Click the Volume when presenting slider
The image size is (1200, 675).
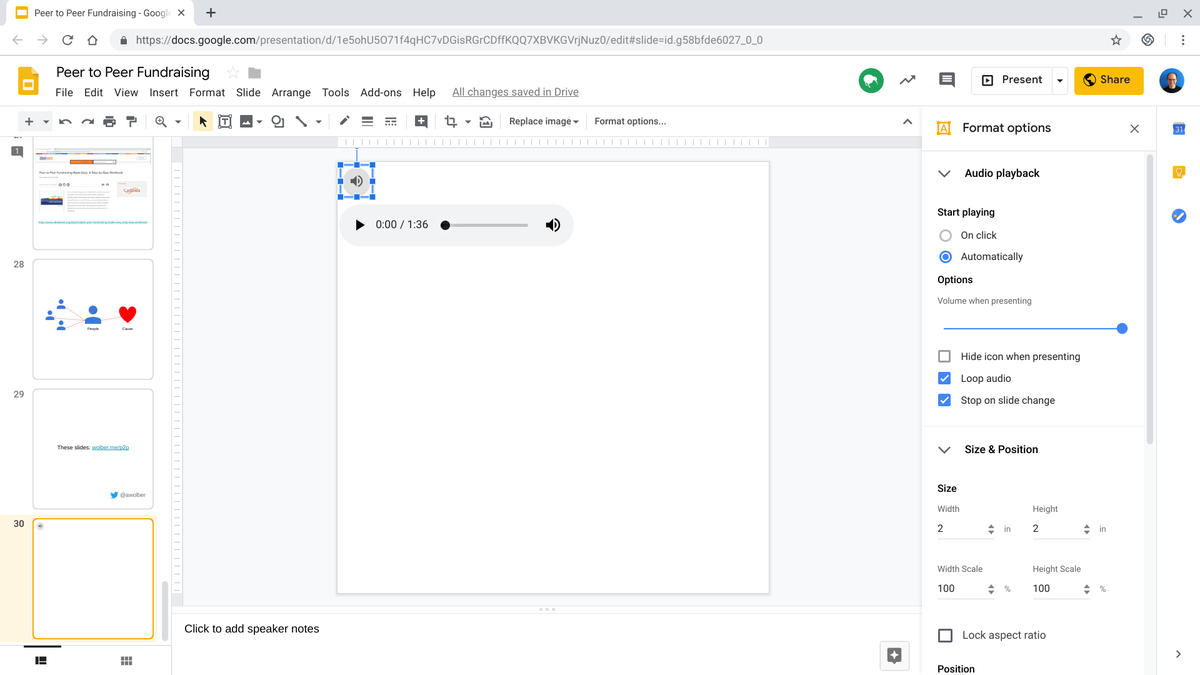coord(1032,328)
